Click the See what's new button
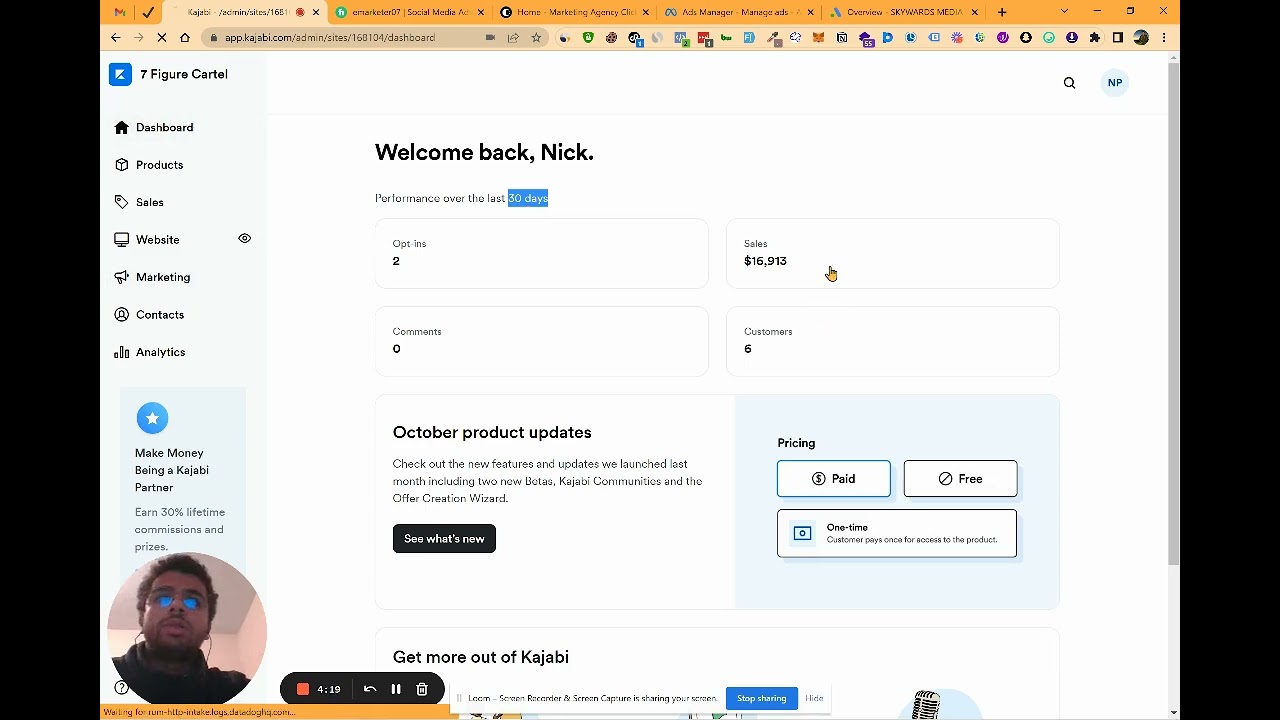The height and width of the screenshot is (720, 1280). tap(444, 538)
